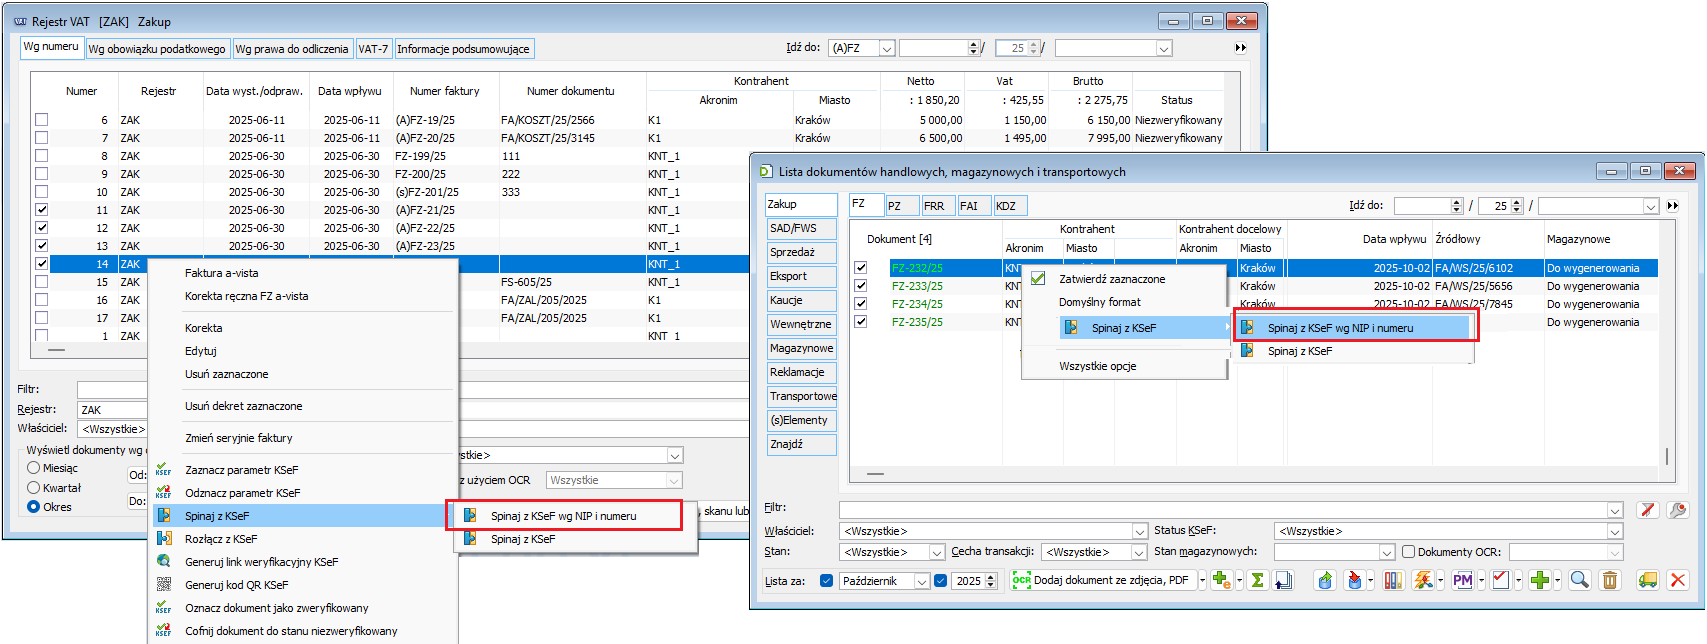Image resolution: width=1707 pixels, height=644 pixels.
Task: Expand the Październik month dropdown
Action: (922, 581)
